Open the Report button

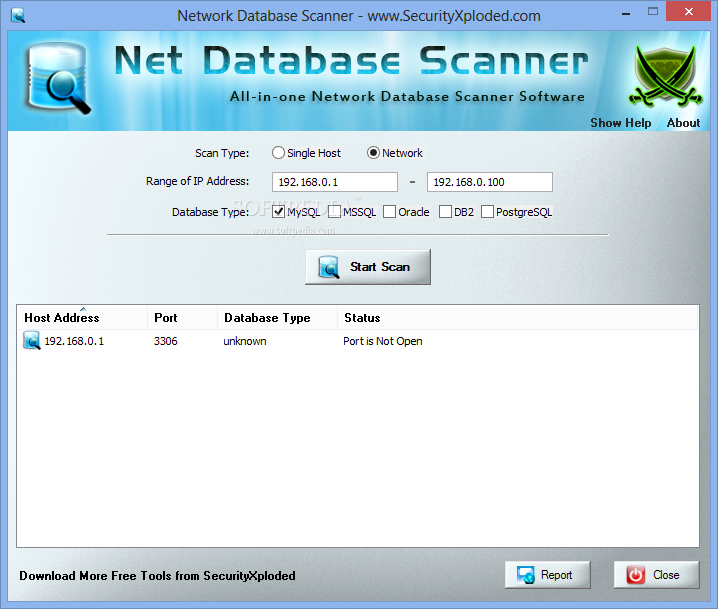pos(548,575)
